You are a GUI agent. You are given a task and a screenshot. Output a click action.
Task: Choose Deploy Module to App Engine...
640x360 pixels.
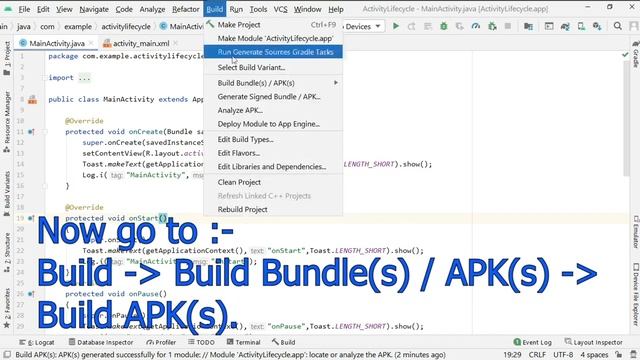pyautogui.click(x=273, y=124)
